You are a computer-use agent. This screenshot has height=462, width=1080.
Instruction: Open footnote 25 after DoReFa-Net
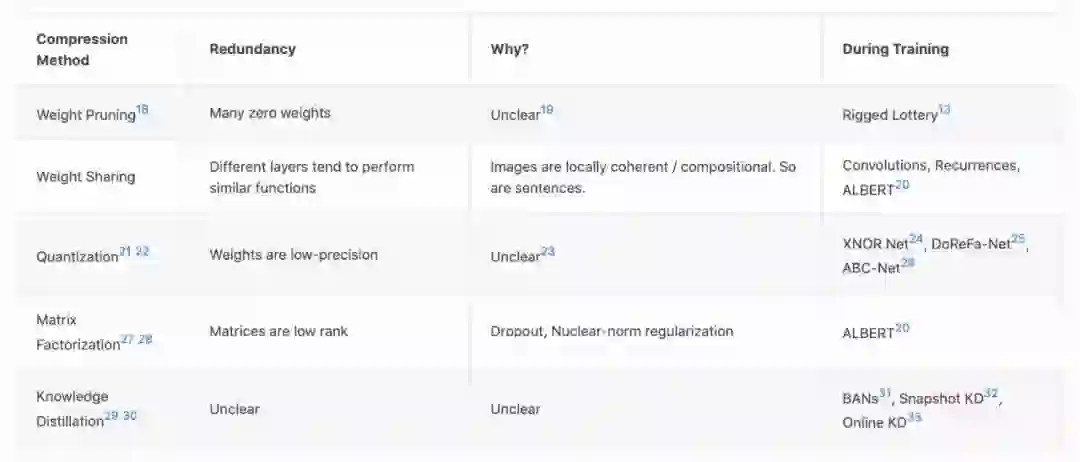click(x=1019, y=239)
